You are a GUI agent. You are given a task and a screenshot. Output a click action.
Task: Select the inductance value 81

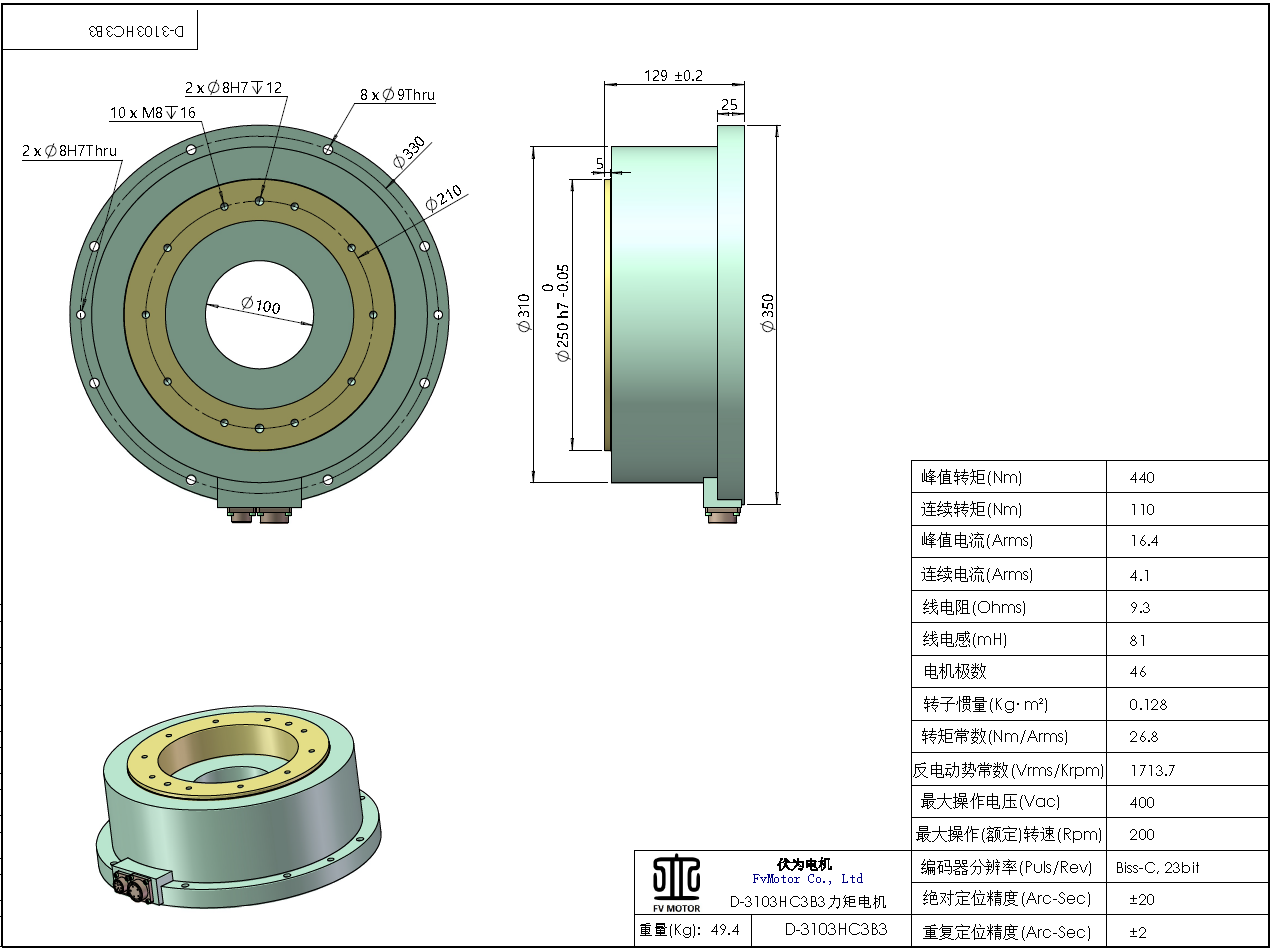[1137, 640]
